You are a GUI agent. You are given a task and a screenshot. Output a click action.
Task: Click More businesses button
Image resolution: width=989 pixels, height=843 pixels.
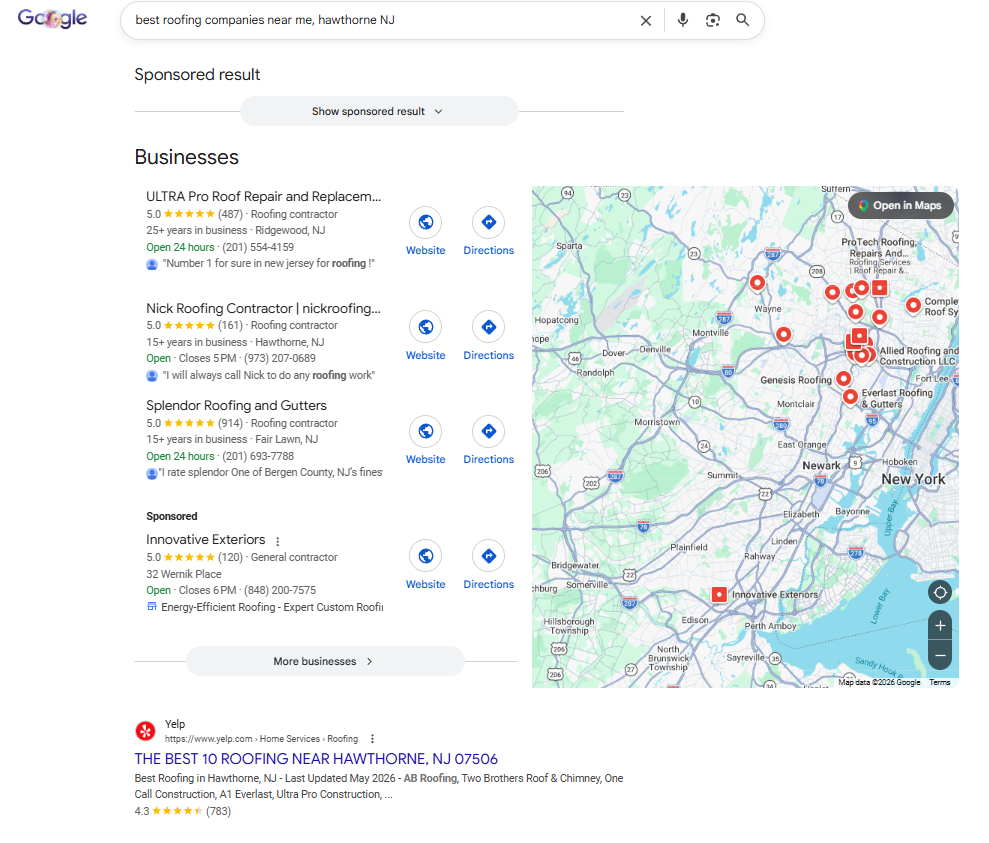325,661
